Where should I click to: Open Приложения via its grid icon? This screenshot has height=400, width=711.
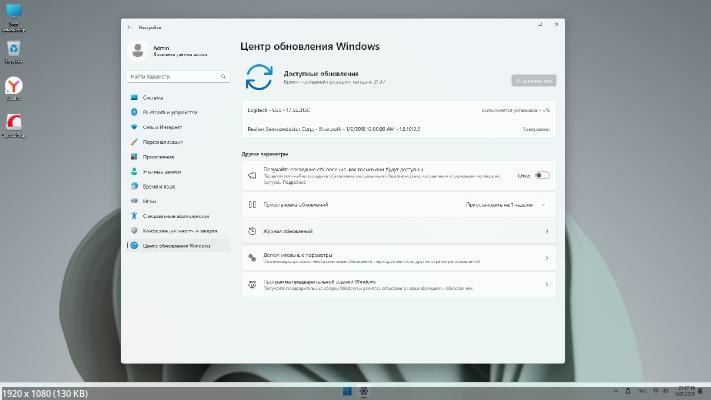(134, 156)
